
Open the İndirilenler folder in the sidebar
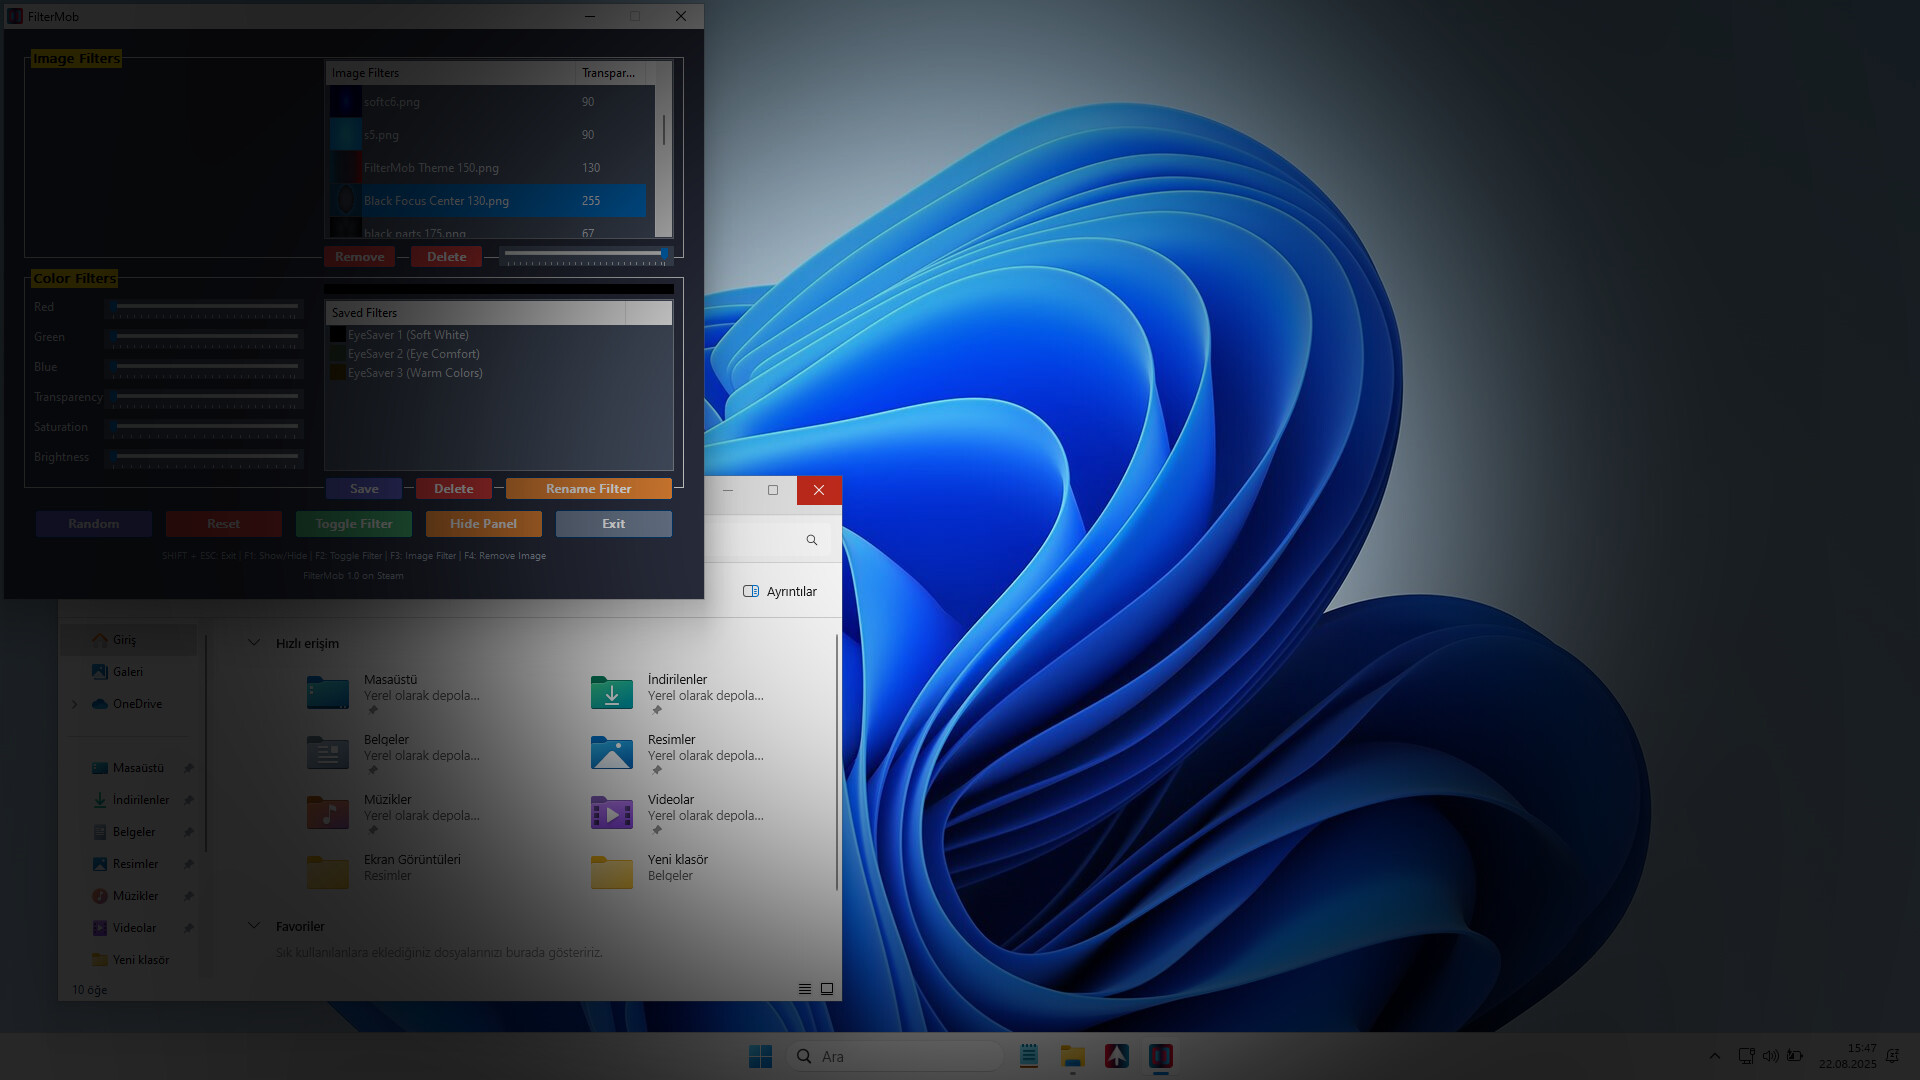[140, 799]
